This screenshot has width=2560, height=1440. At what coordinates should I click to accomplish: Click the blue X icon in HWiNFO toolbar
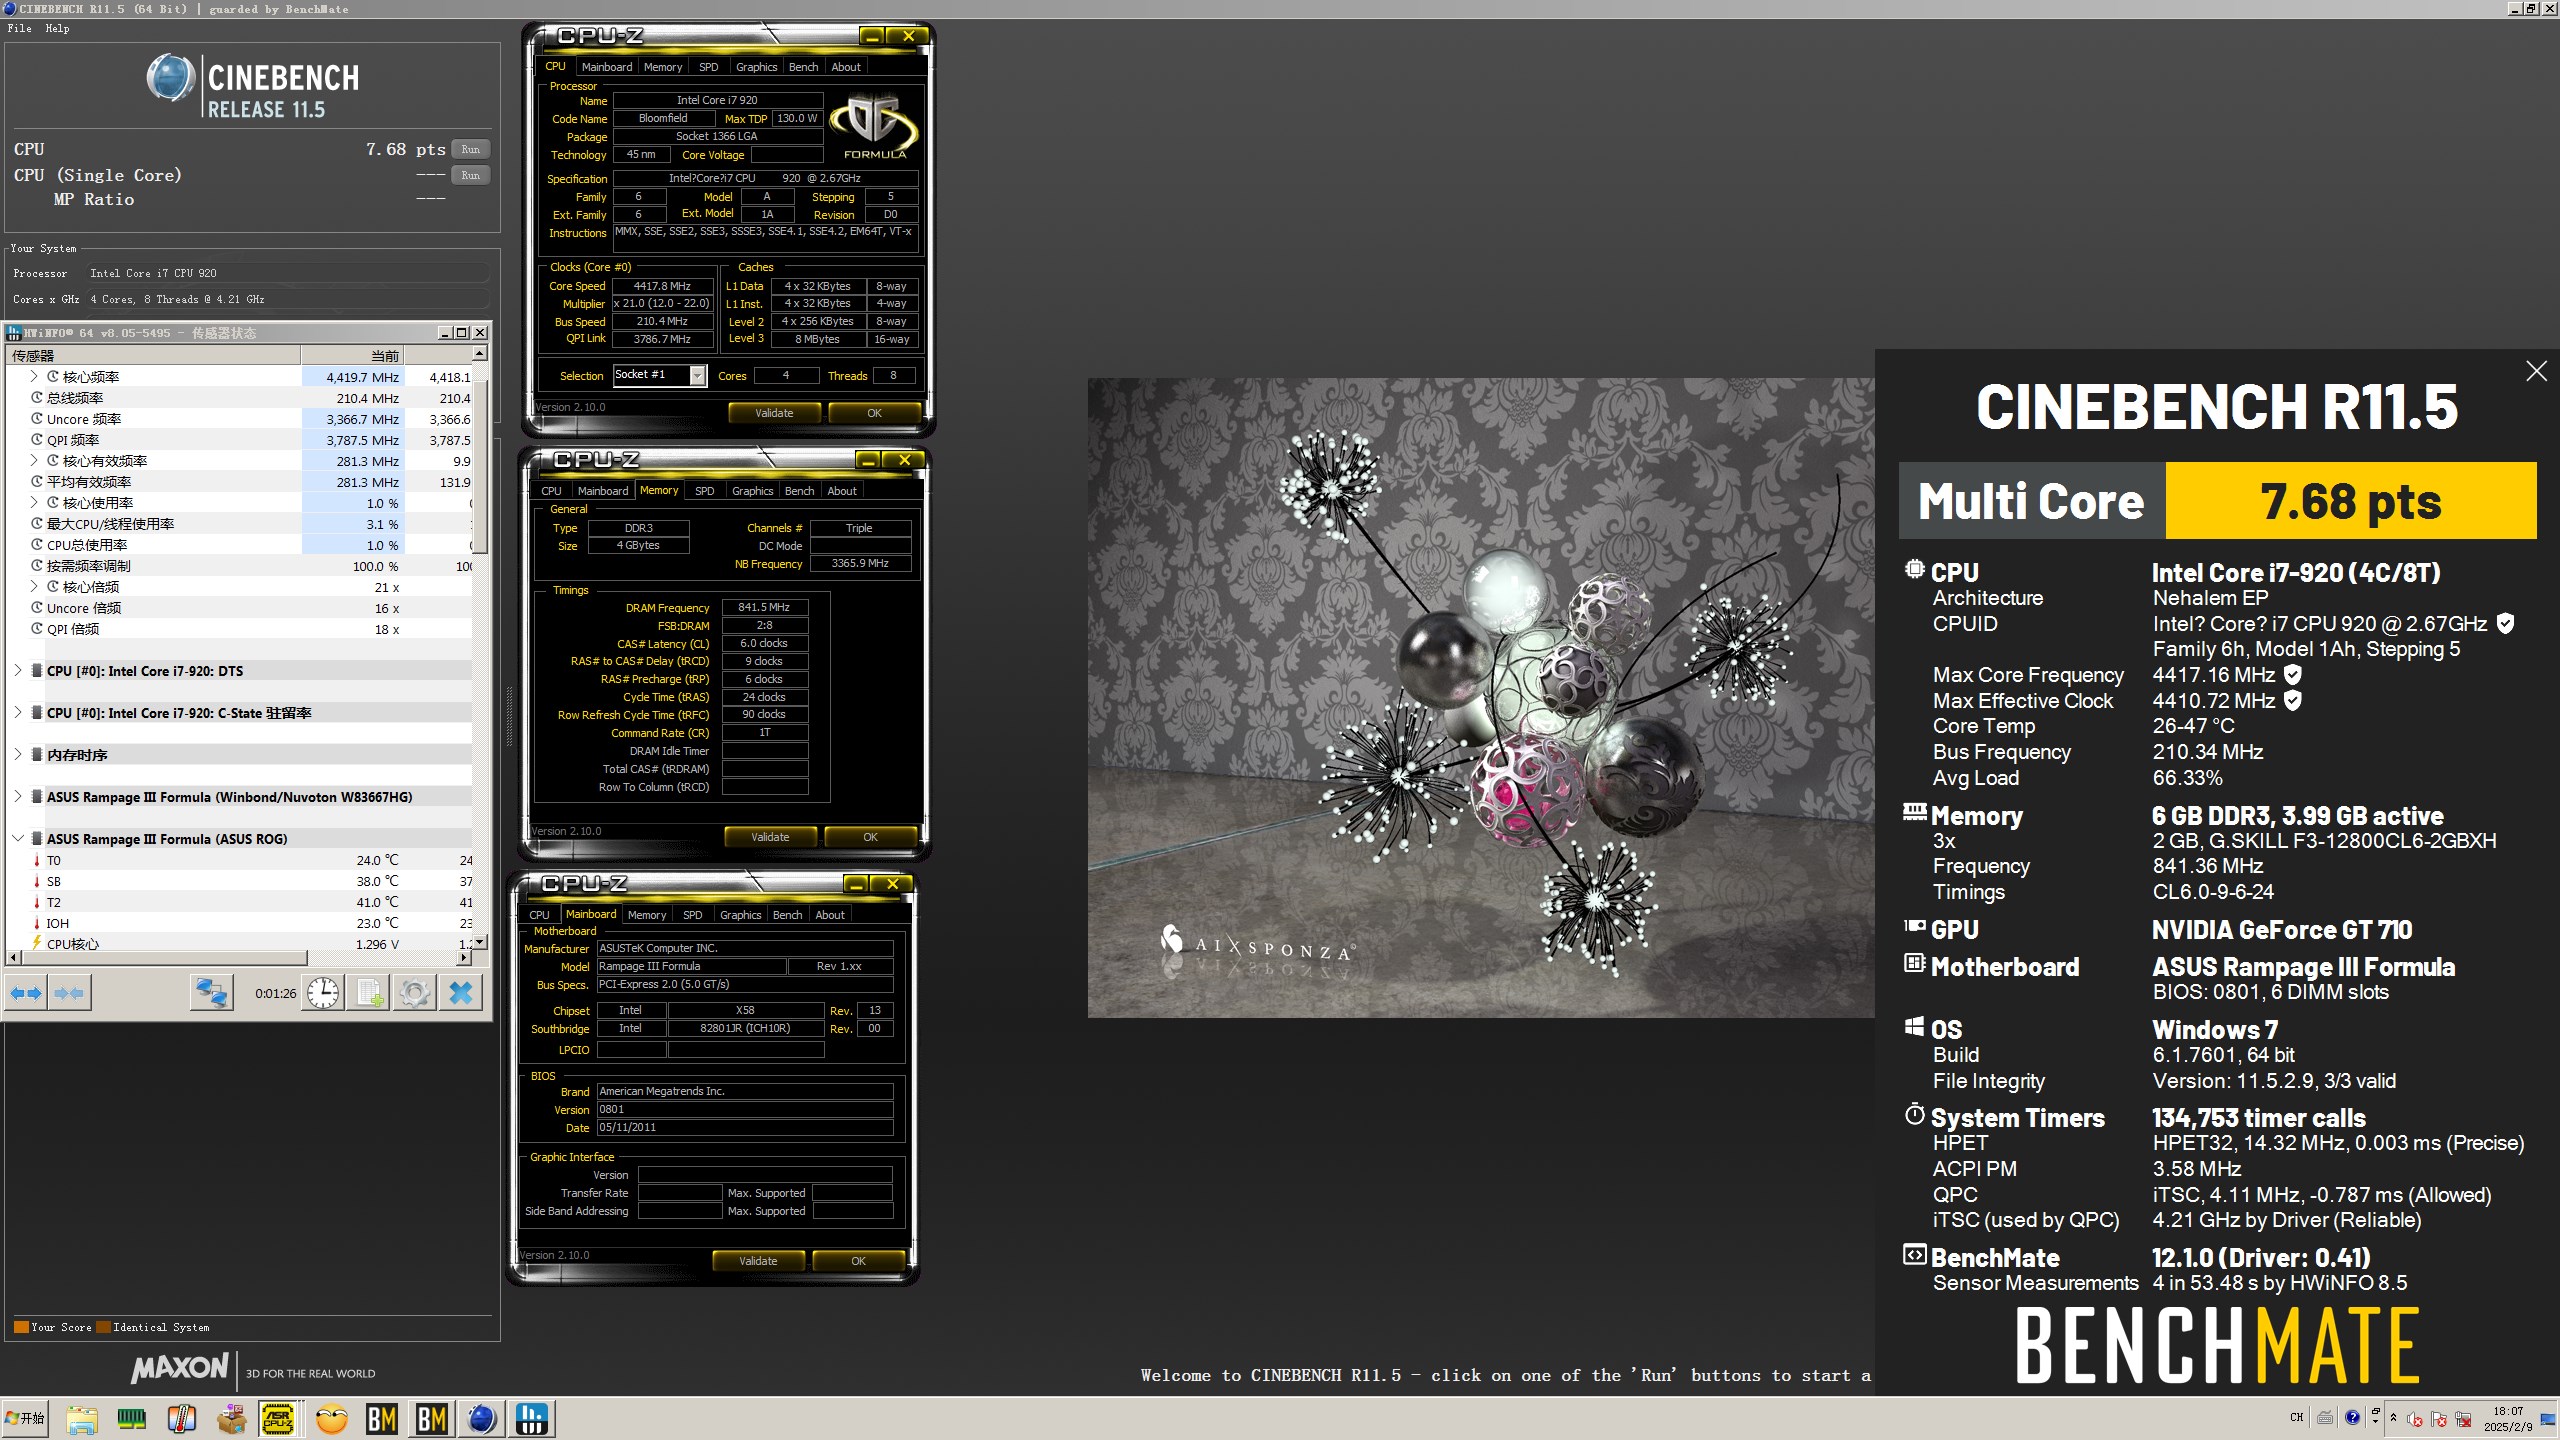461,993
